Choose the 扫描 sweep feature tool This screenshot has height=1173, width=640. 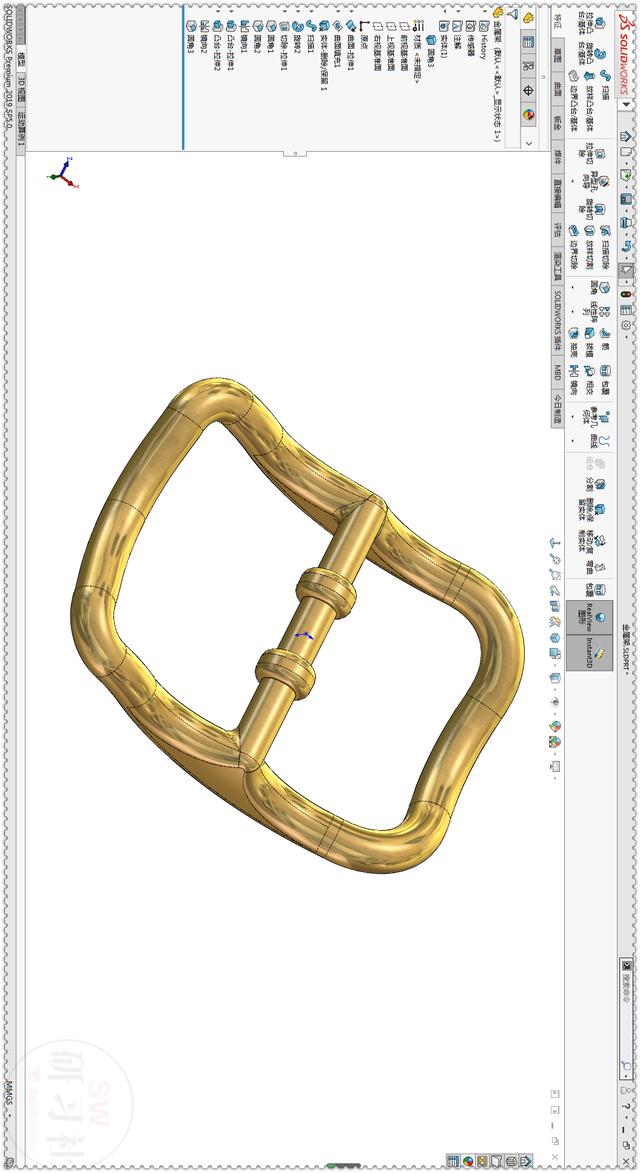tap(606, 84)
